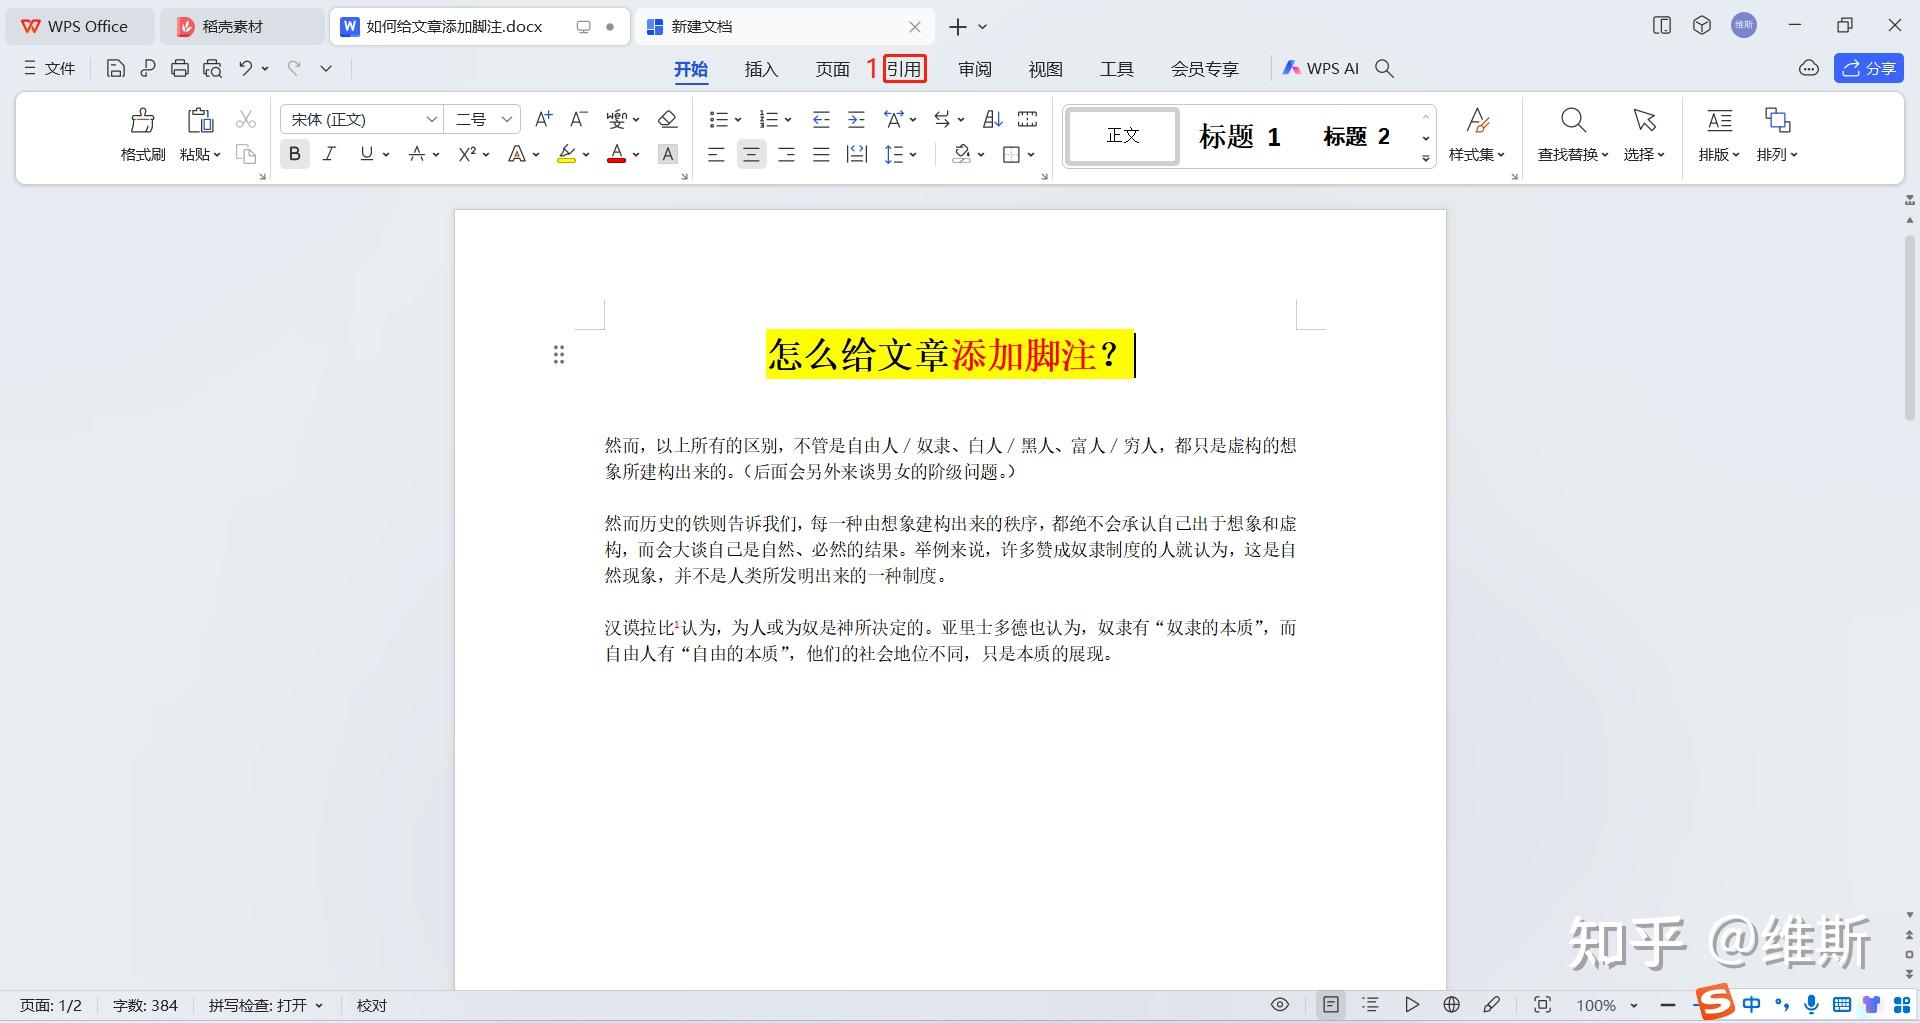Toggle Italic formatting

(329, 154)
